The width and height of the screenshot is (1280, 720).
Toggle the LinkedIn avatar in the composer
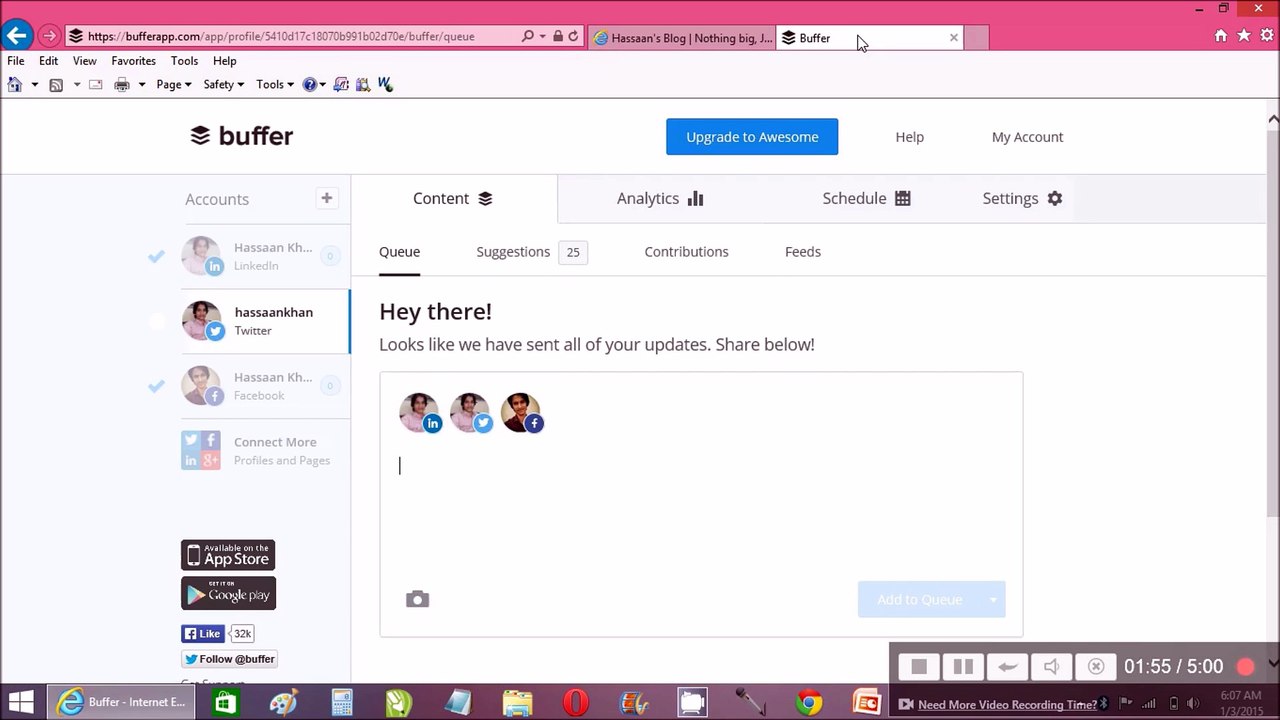click(x=420, y=413)
